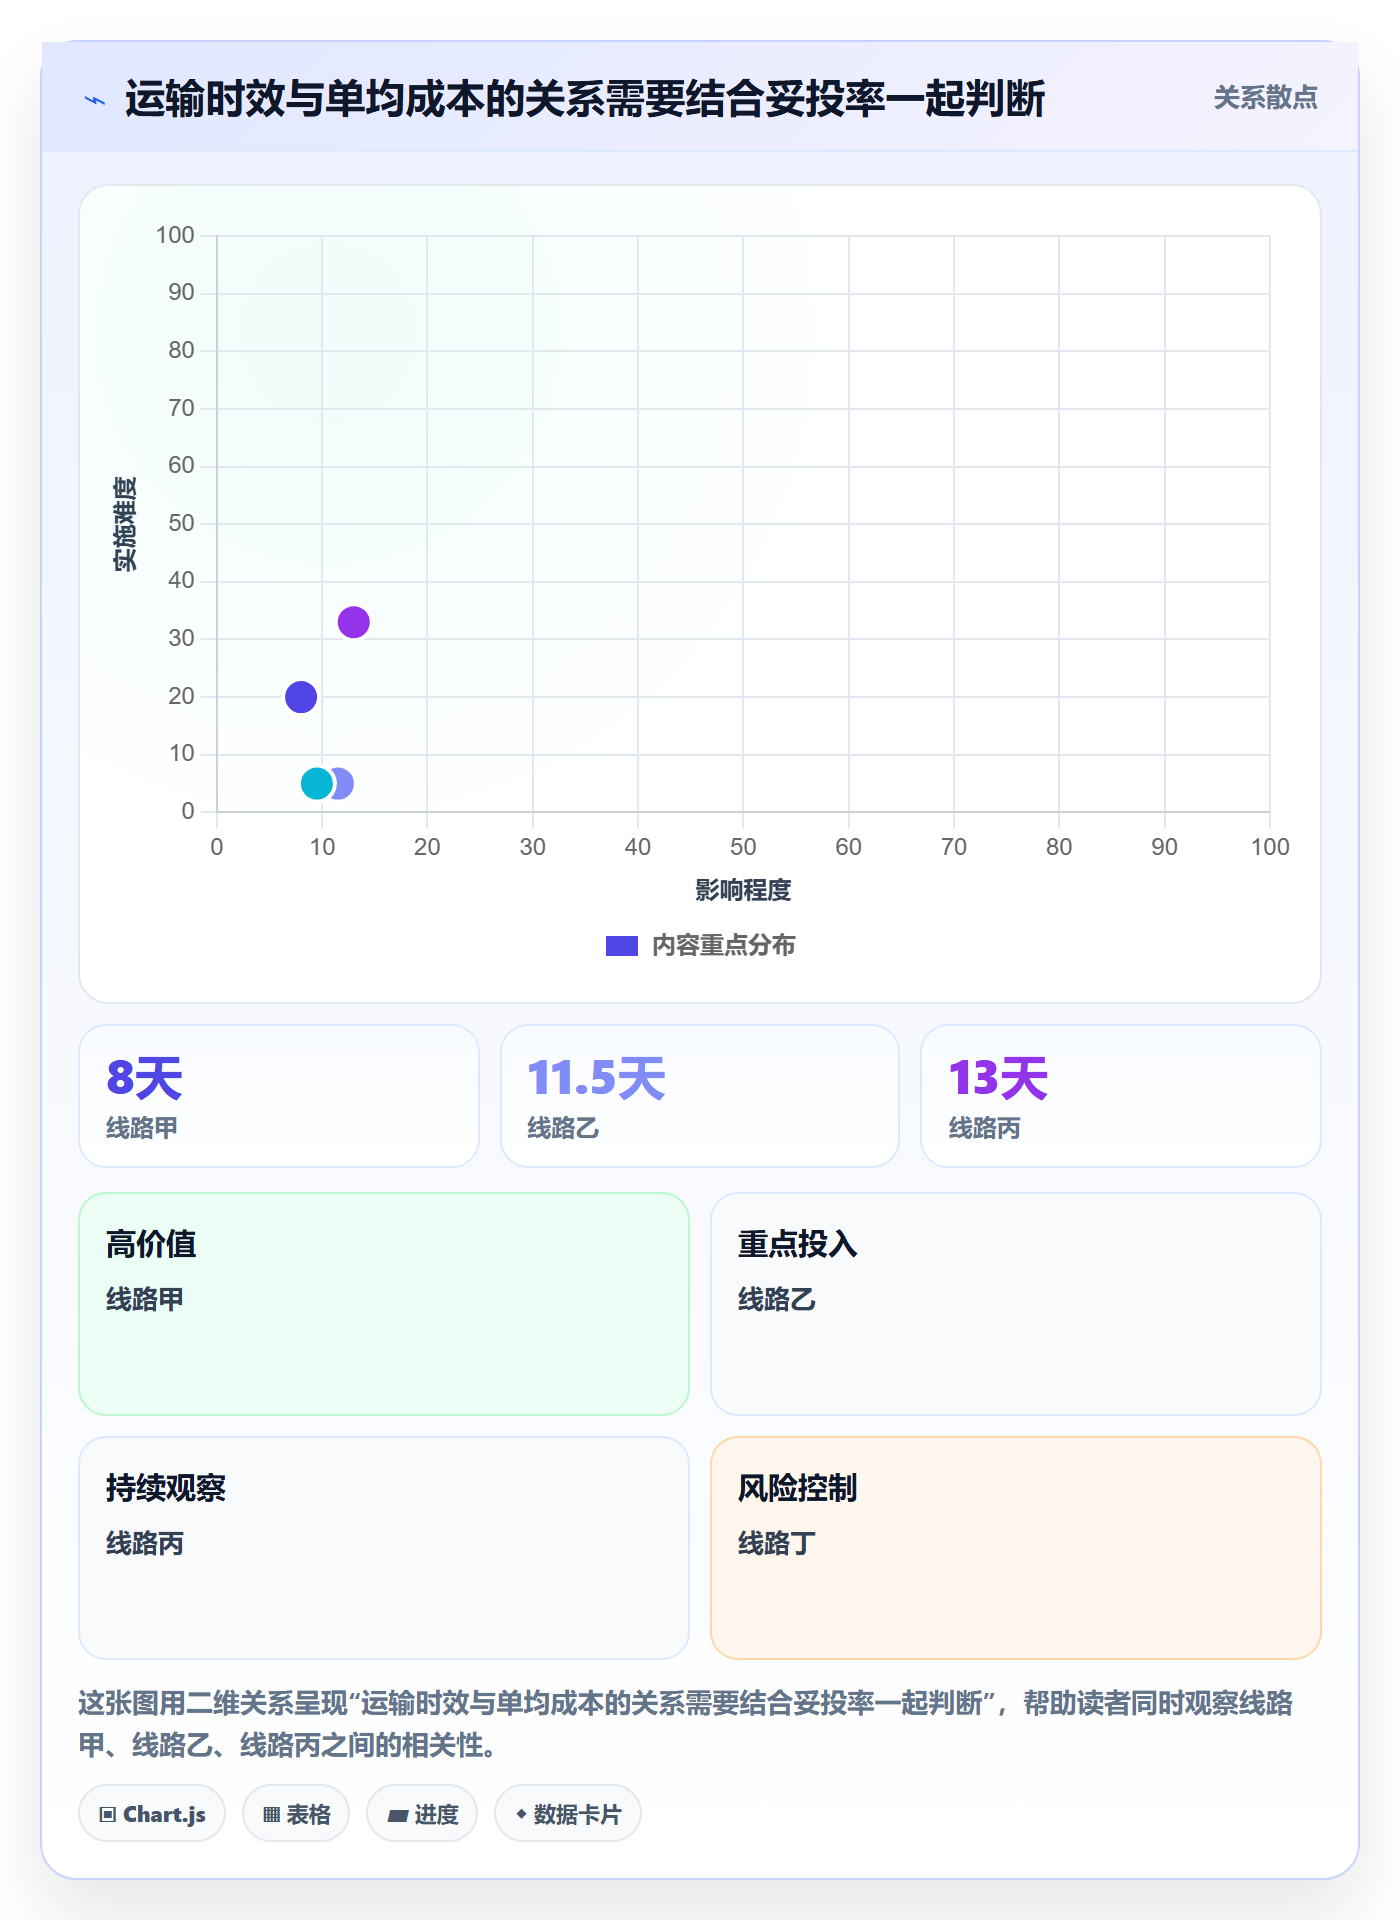This screenshot has width=1400, height=1920.
Task: Click the 8天 stat value
Action: coord(145,1078)
